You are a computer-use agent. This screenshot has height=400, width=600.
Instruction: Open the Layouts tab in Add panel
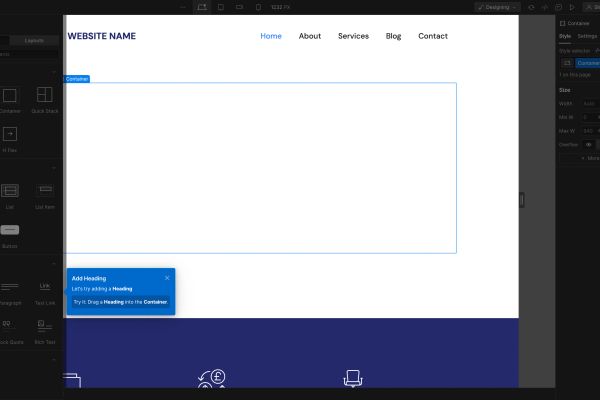(34, 40)
